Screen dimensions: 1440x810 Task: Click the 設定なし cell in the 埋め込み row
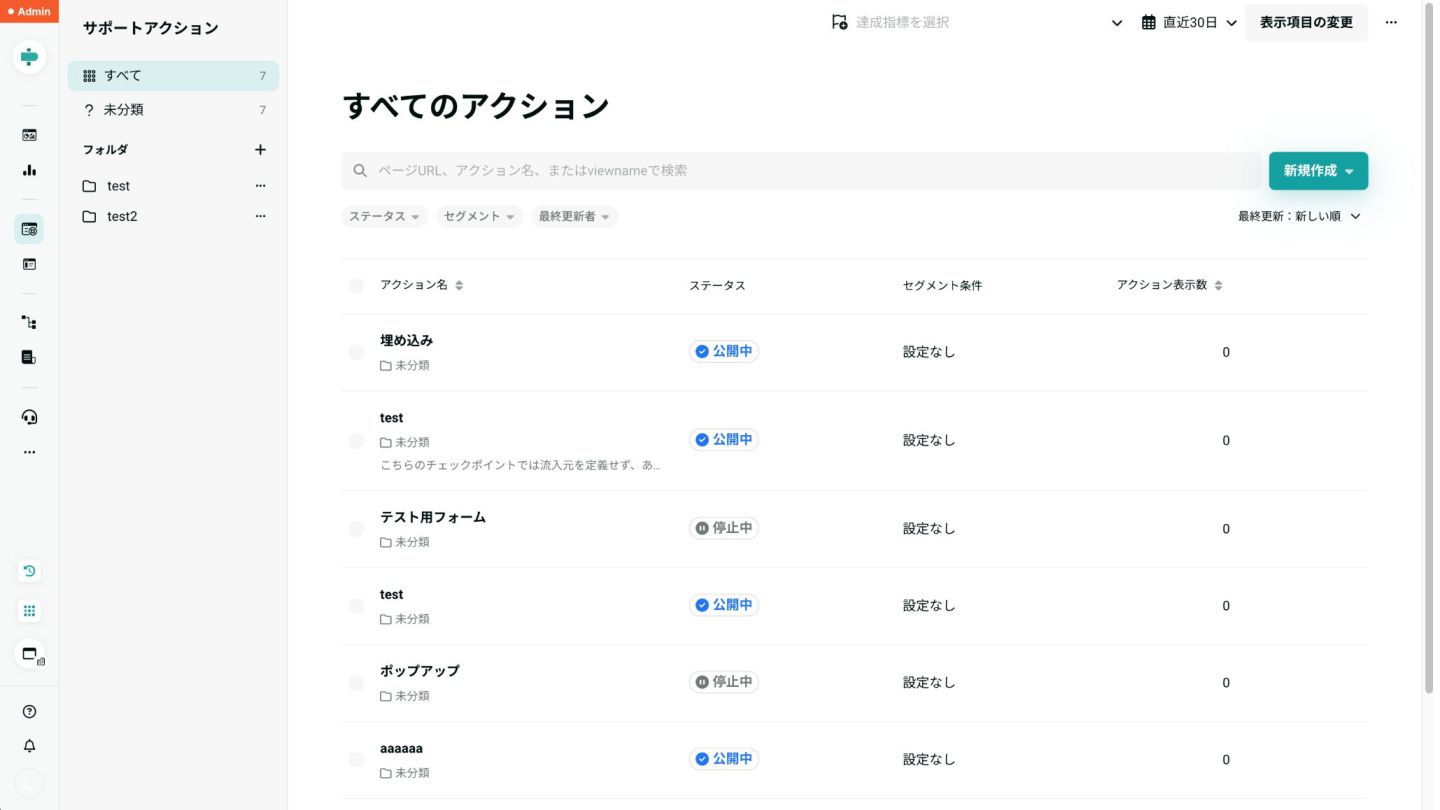click(x=929, y=352)
